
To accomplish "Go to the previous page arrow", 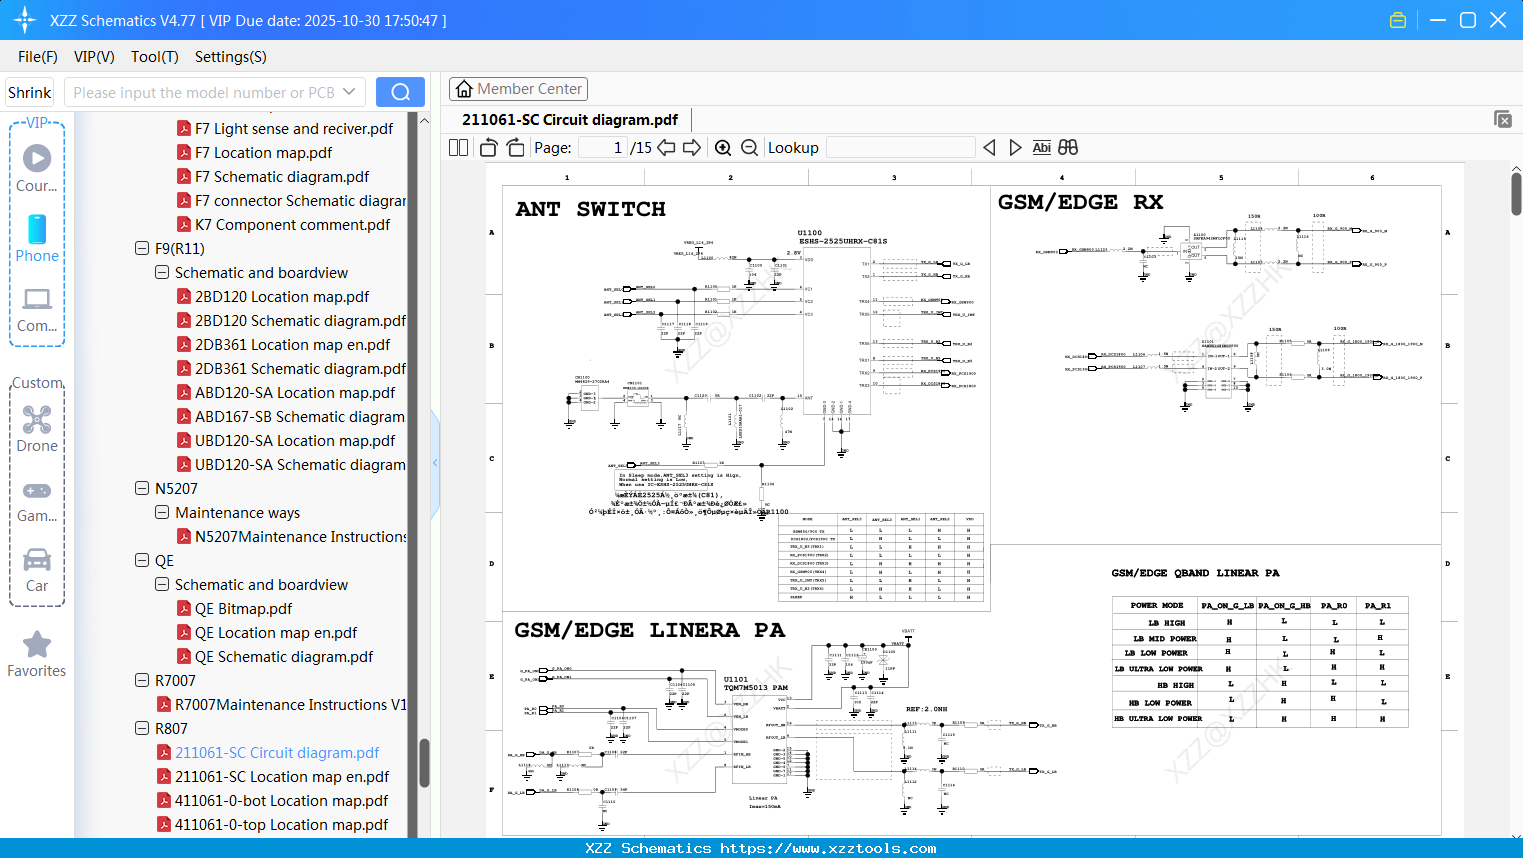I will tap(666, 148).
